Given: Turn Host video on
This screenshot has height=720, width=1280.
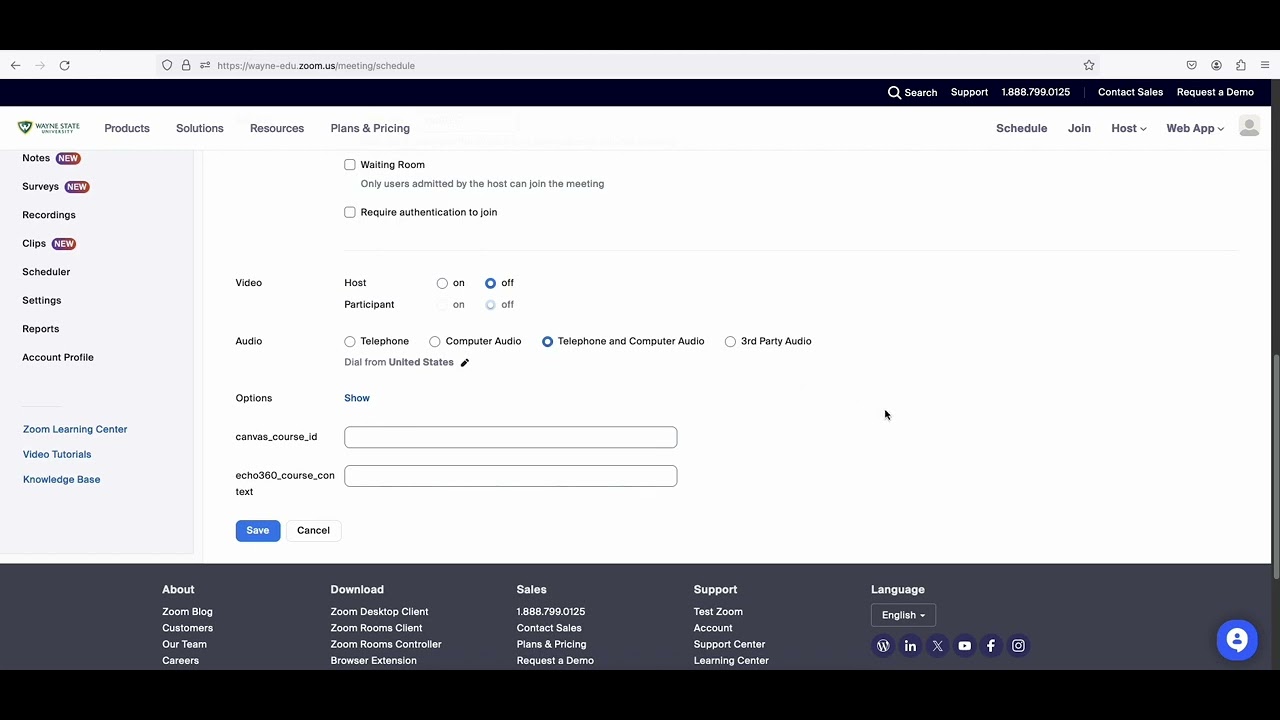Looking at the screenshot, I should (x=442, y=283).
